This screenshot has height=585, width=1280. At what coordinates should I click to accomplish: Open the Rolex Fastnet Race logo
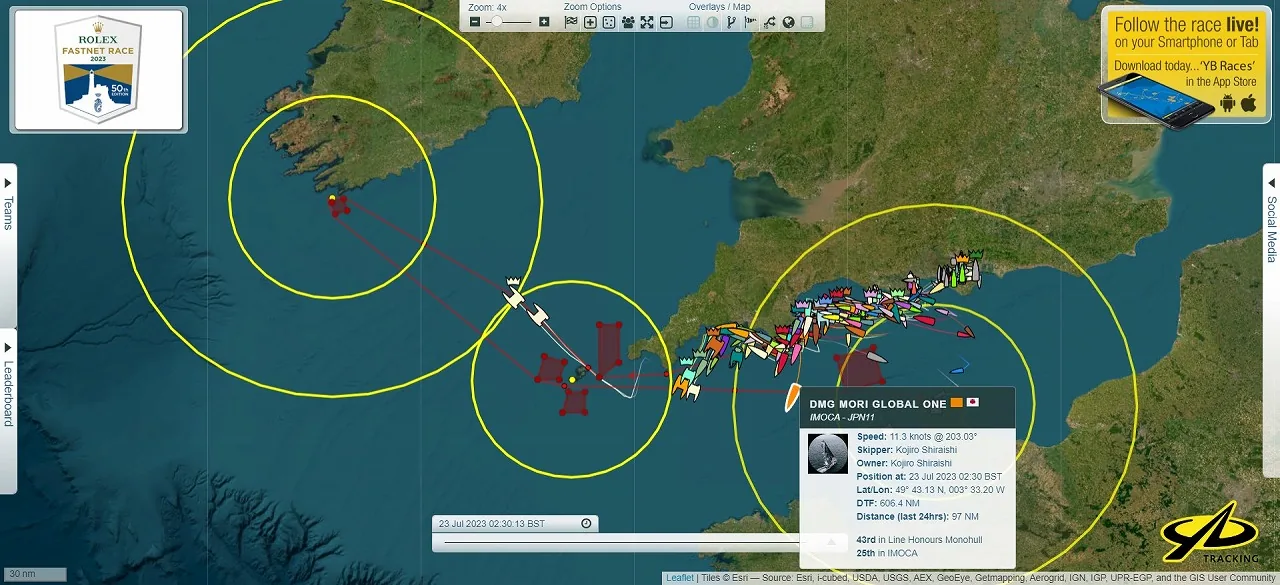point(98,70)
